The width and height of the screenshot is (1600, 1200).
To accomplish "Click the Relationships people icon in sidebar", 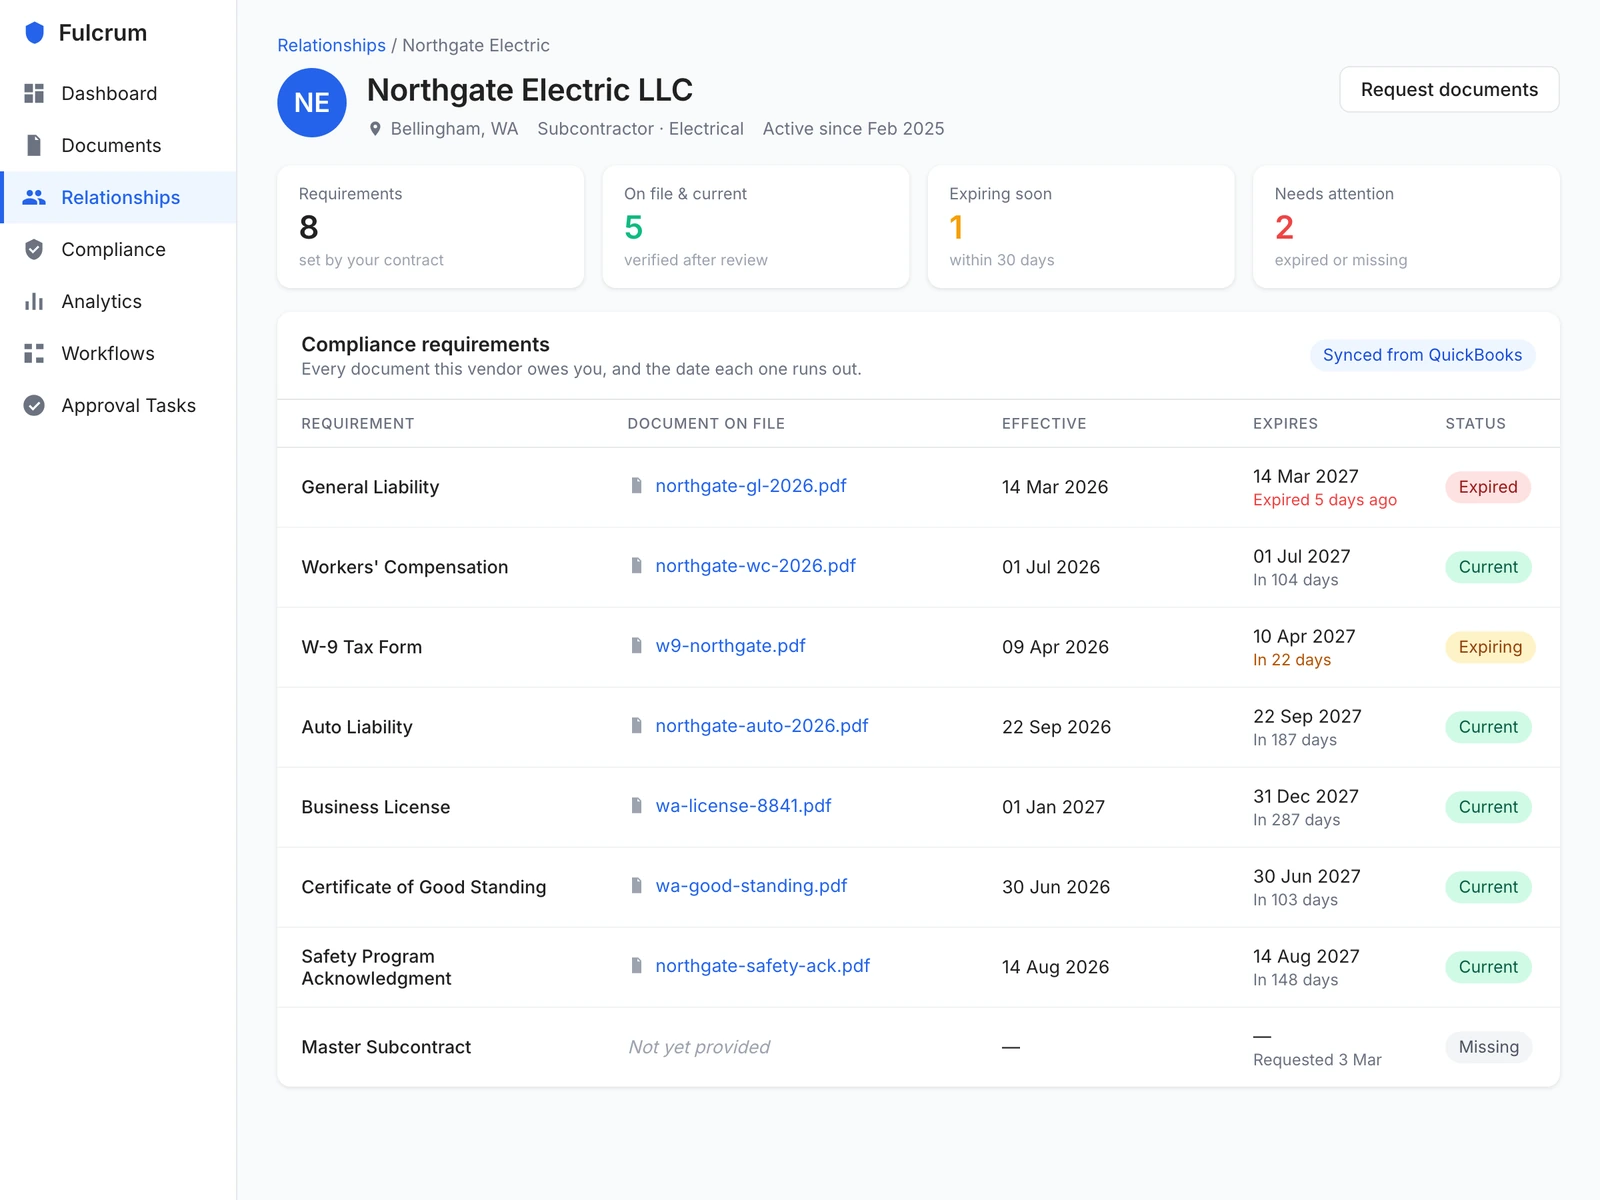I will pos(34,197).
